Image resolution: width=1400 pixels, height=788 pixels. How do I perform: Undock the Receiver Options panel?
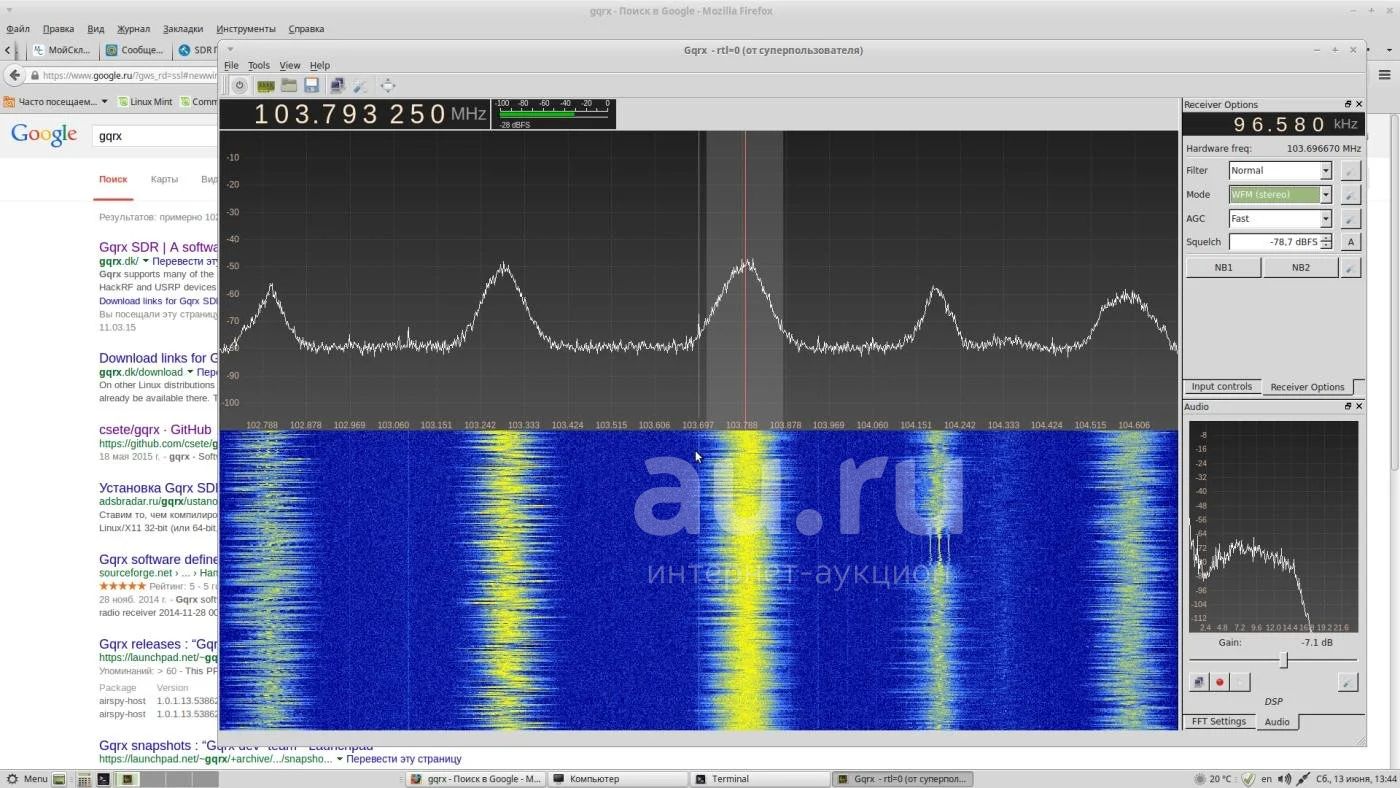point(1347,104)
